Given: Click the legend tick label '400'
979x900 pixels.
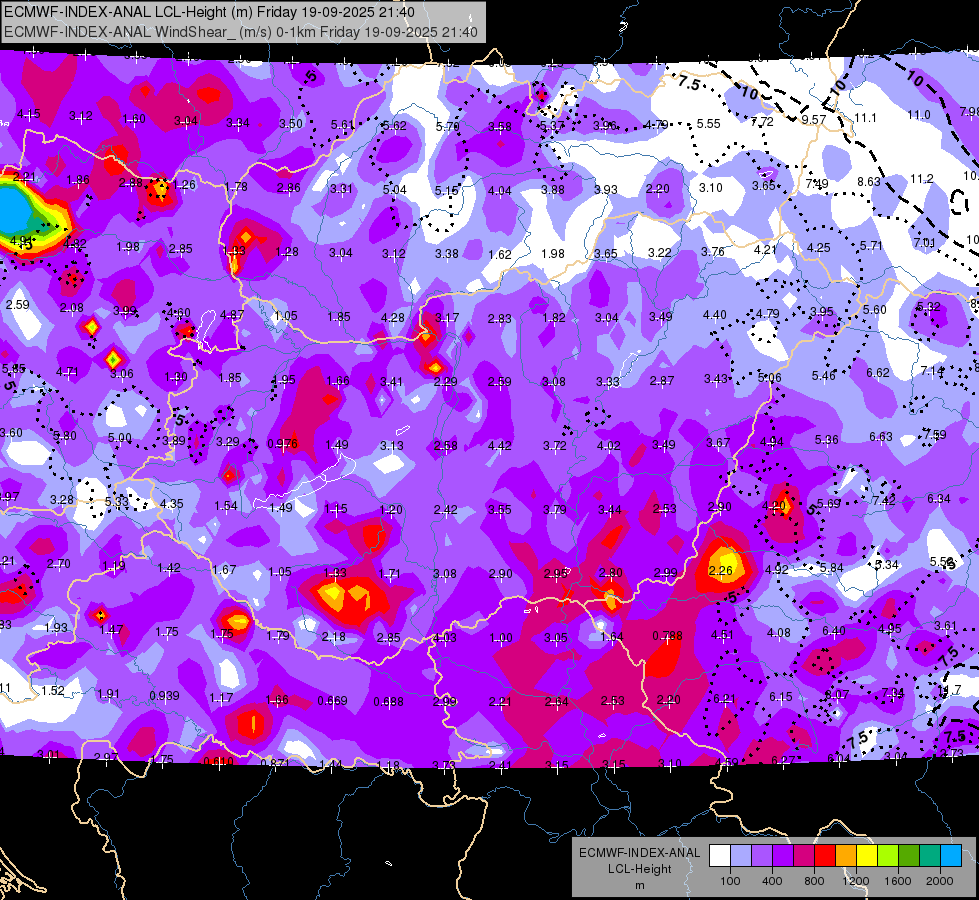Looking at the screenshot, I should [x=772, y=881].
